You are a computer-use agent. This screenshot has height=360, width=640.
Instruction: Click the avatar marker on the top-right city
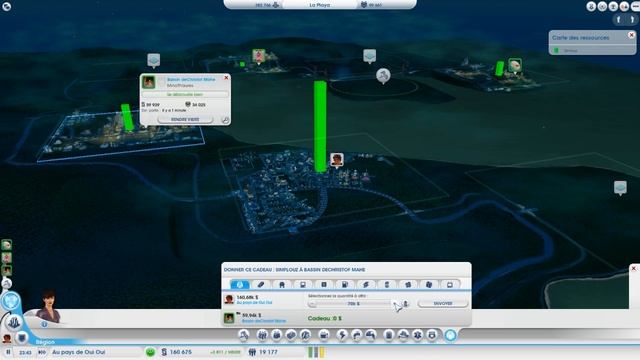click(515, 65)
